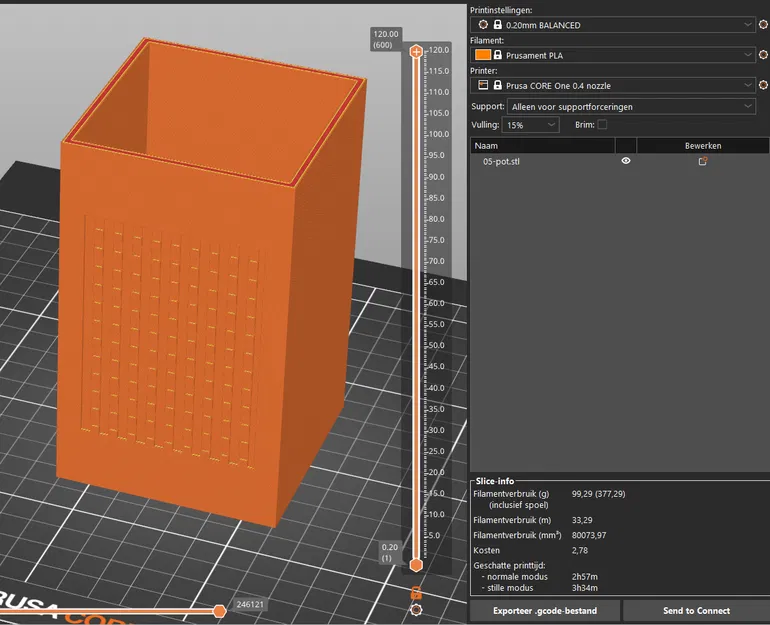Open the Vulling infill percentage dropdown

(530, 125)
